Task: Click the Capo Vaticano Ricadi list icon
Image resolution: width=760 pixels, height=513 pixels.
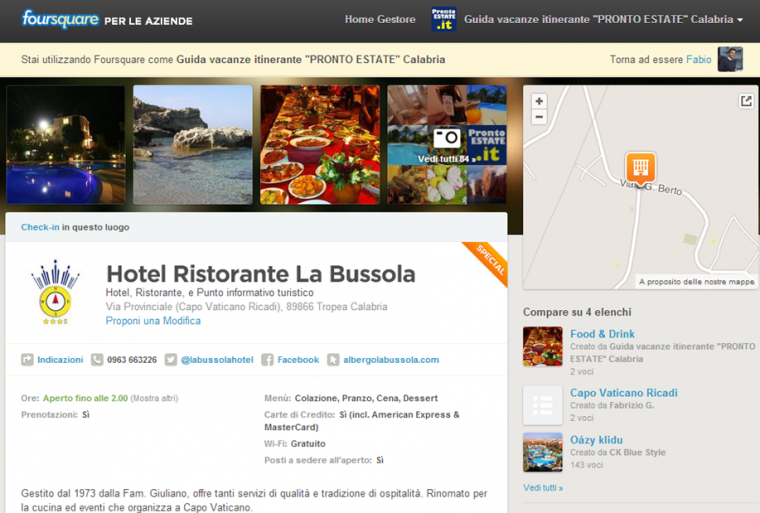Action: [x=542, y=405]
